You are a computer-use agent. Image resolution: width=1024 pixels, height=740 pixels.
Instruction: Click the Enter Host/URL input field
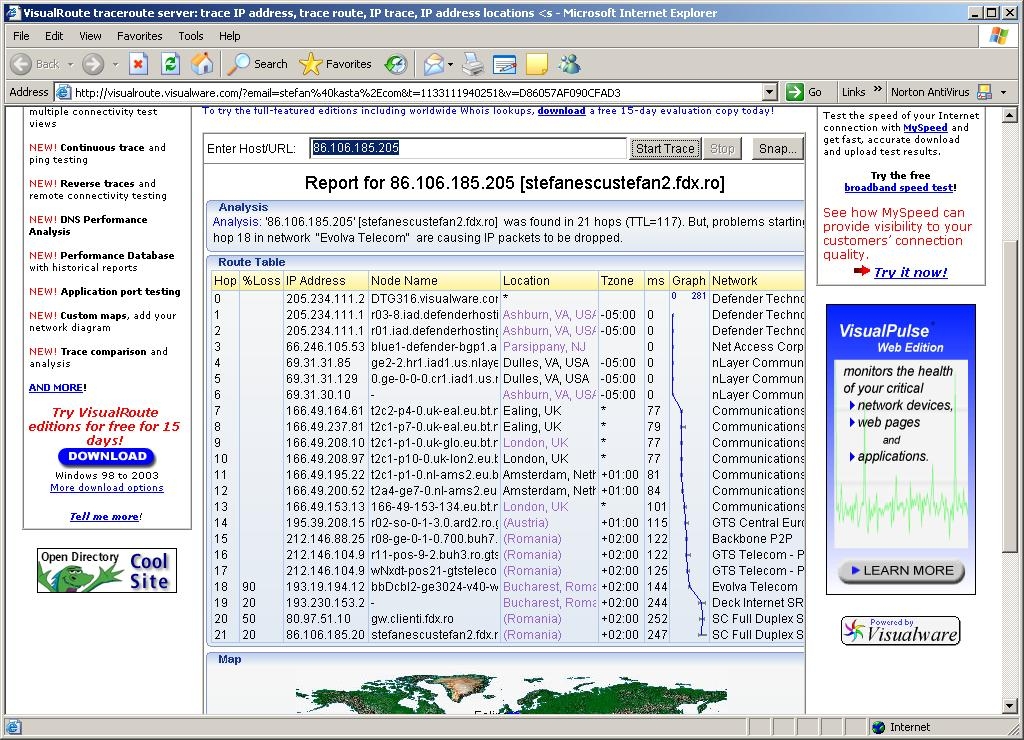tap(468, 148)
